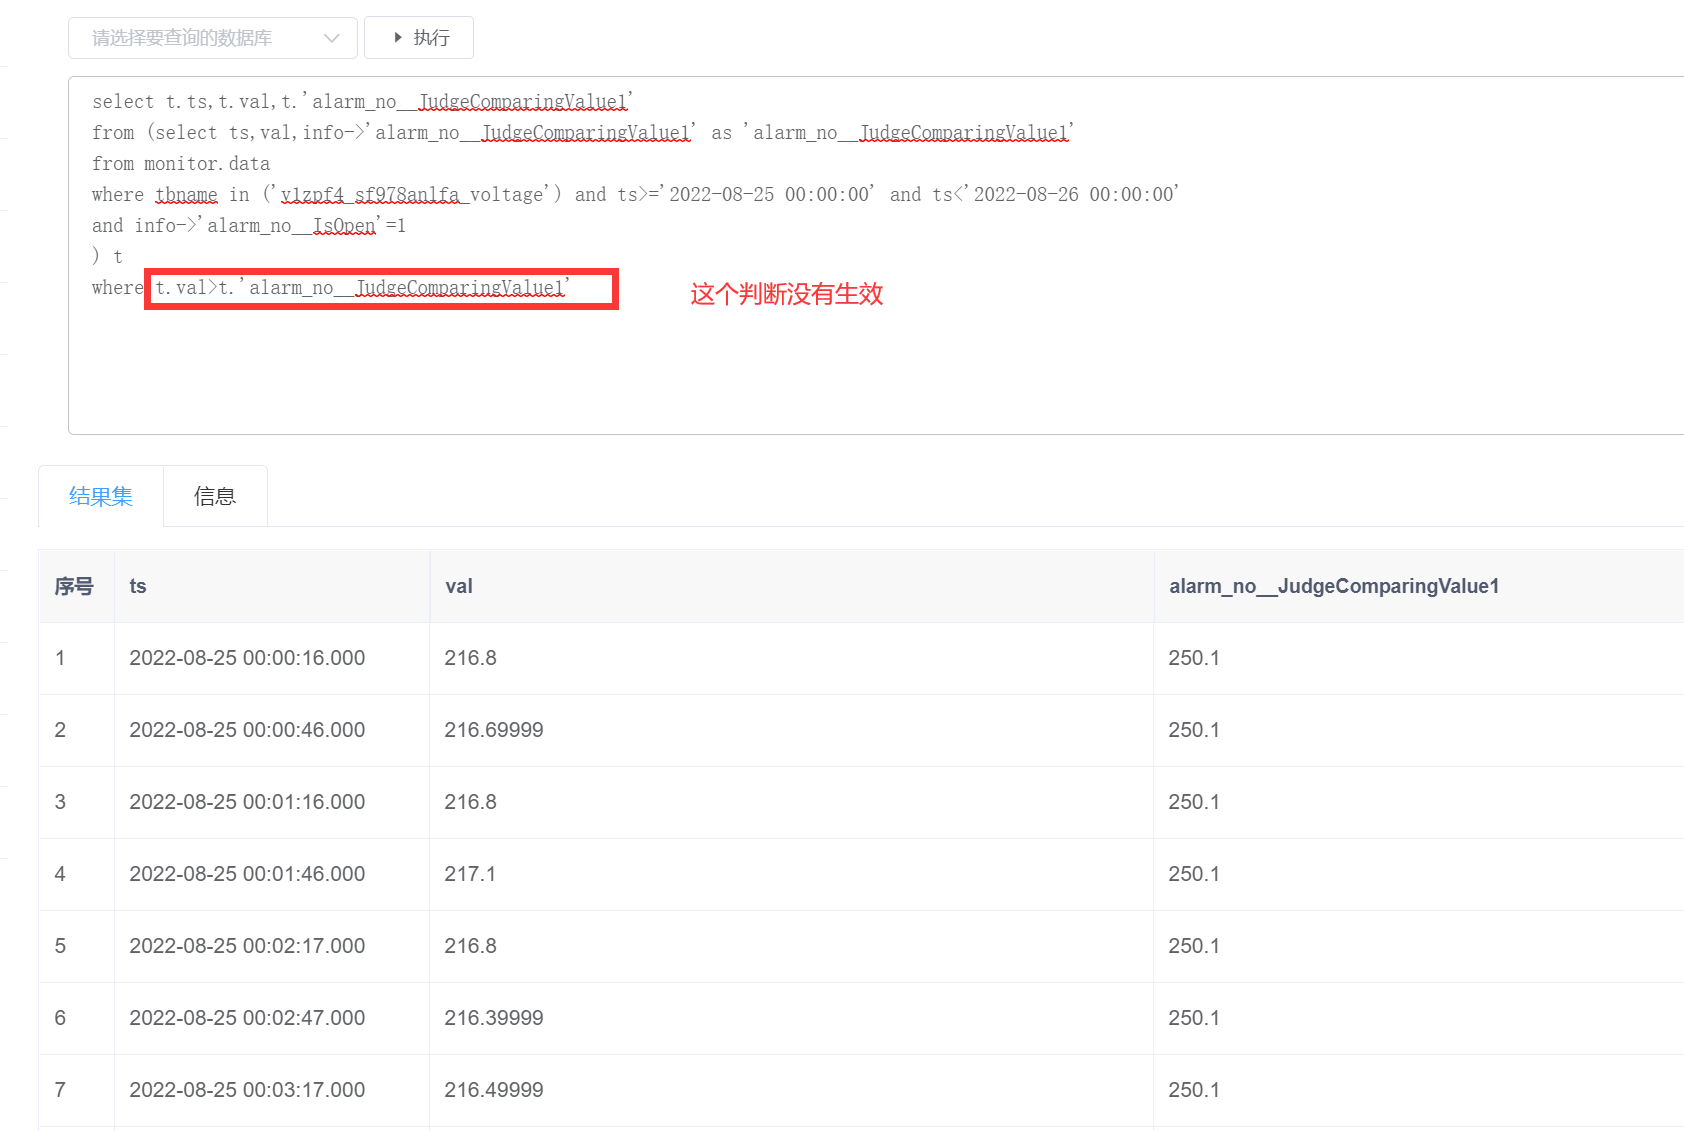Click the red-boxed where clause condition

[380, 288]
